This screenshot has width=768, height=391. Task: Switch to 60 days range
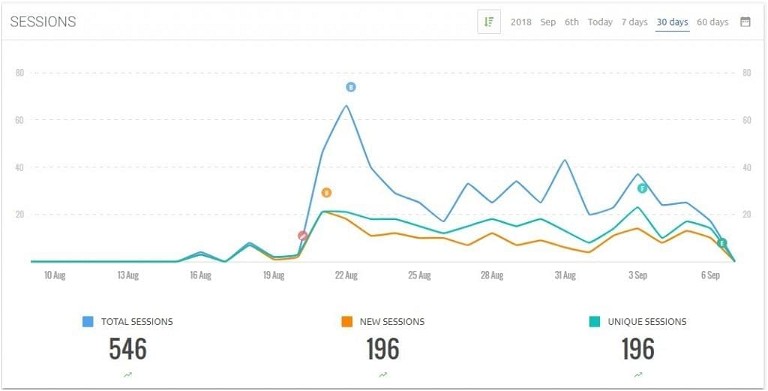tap(712, 22)
